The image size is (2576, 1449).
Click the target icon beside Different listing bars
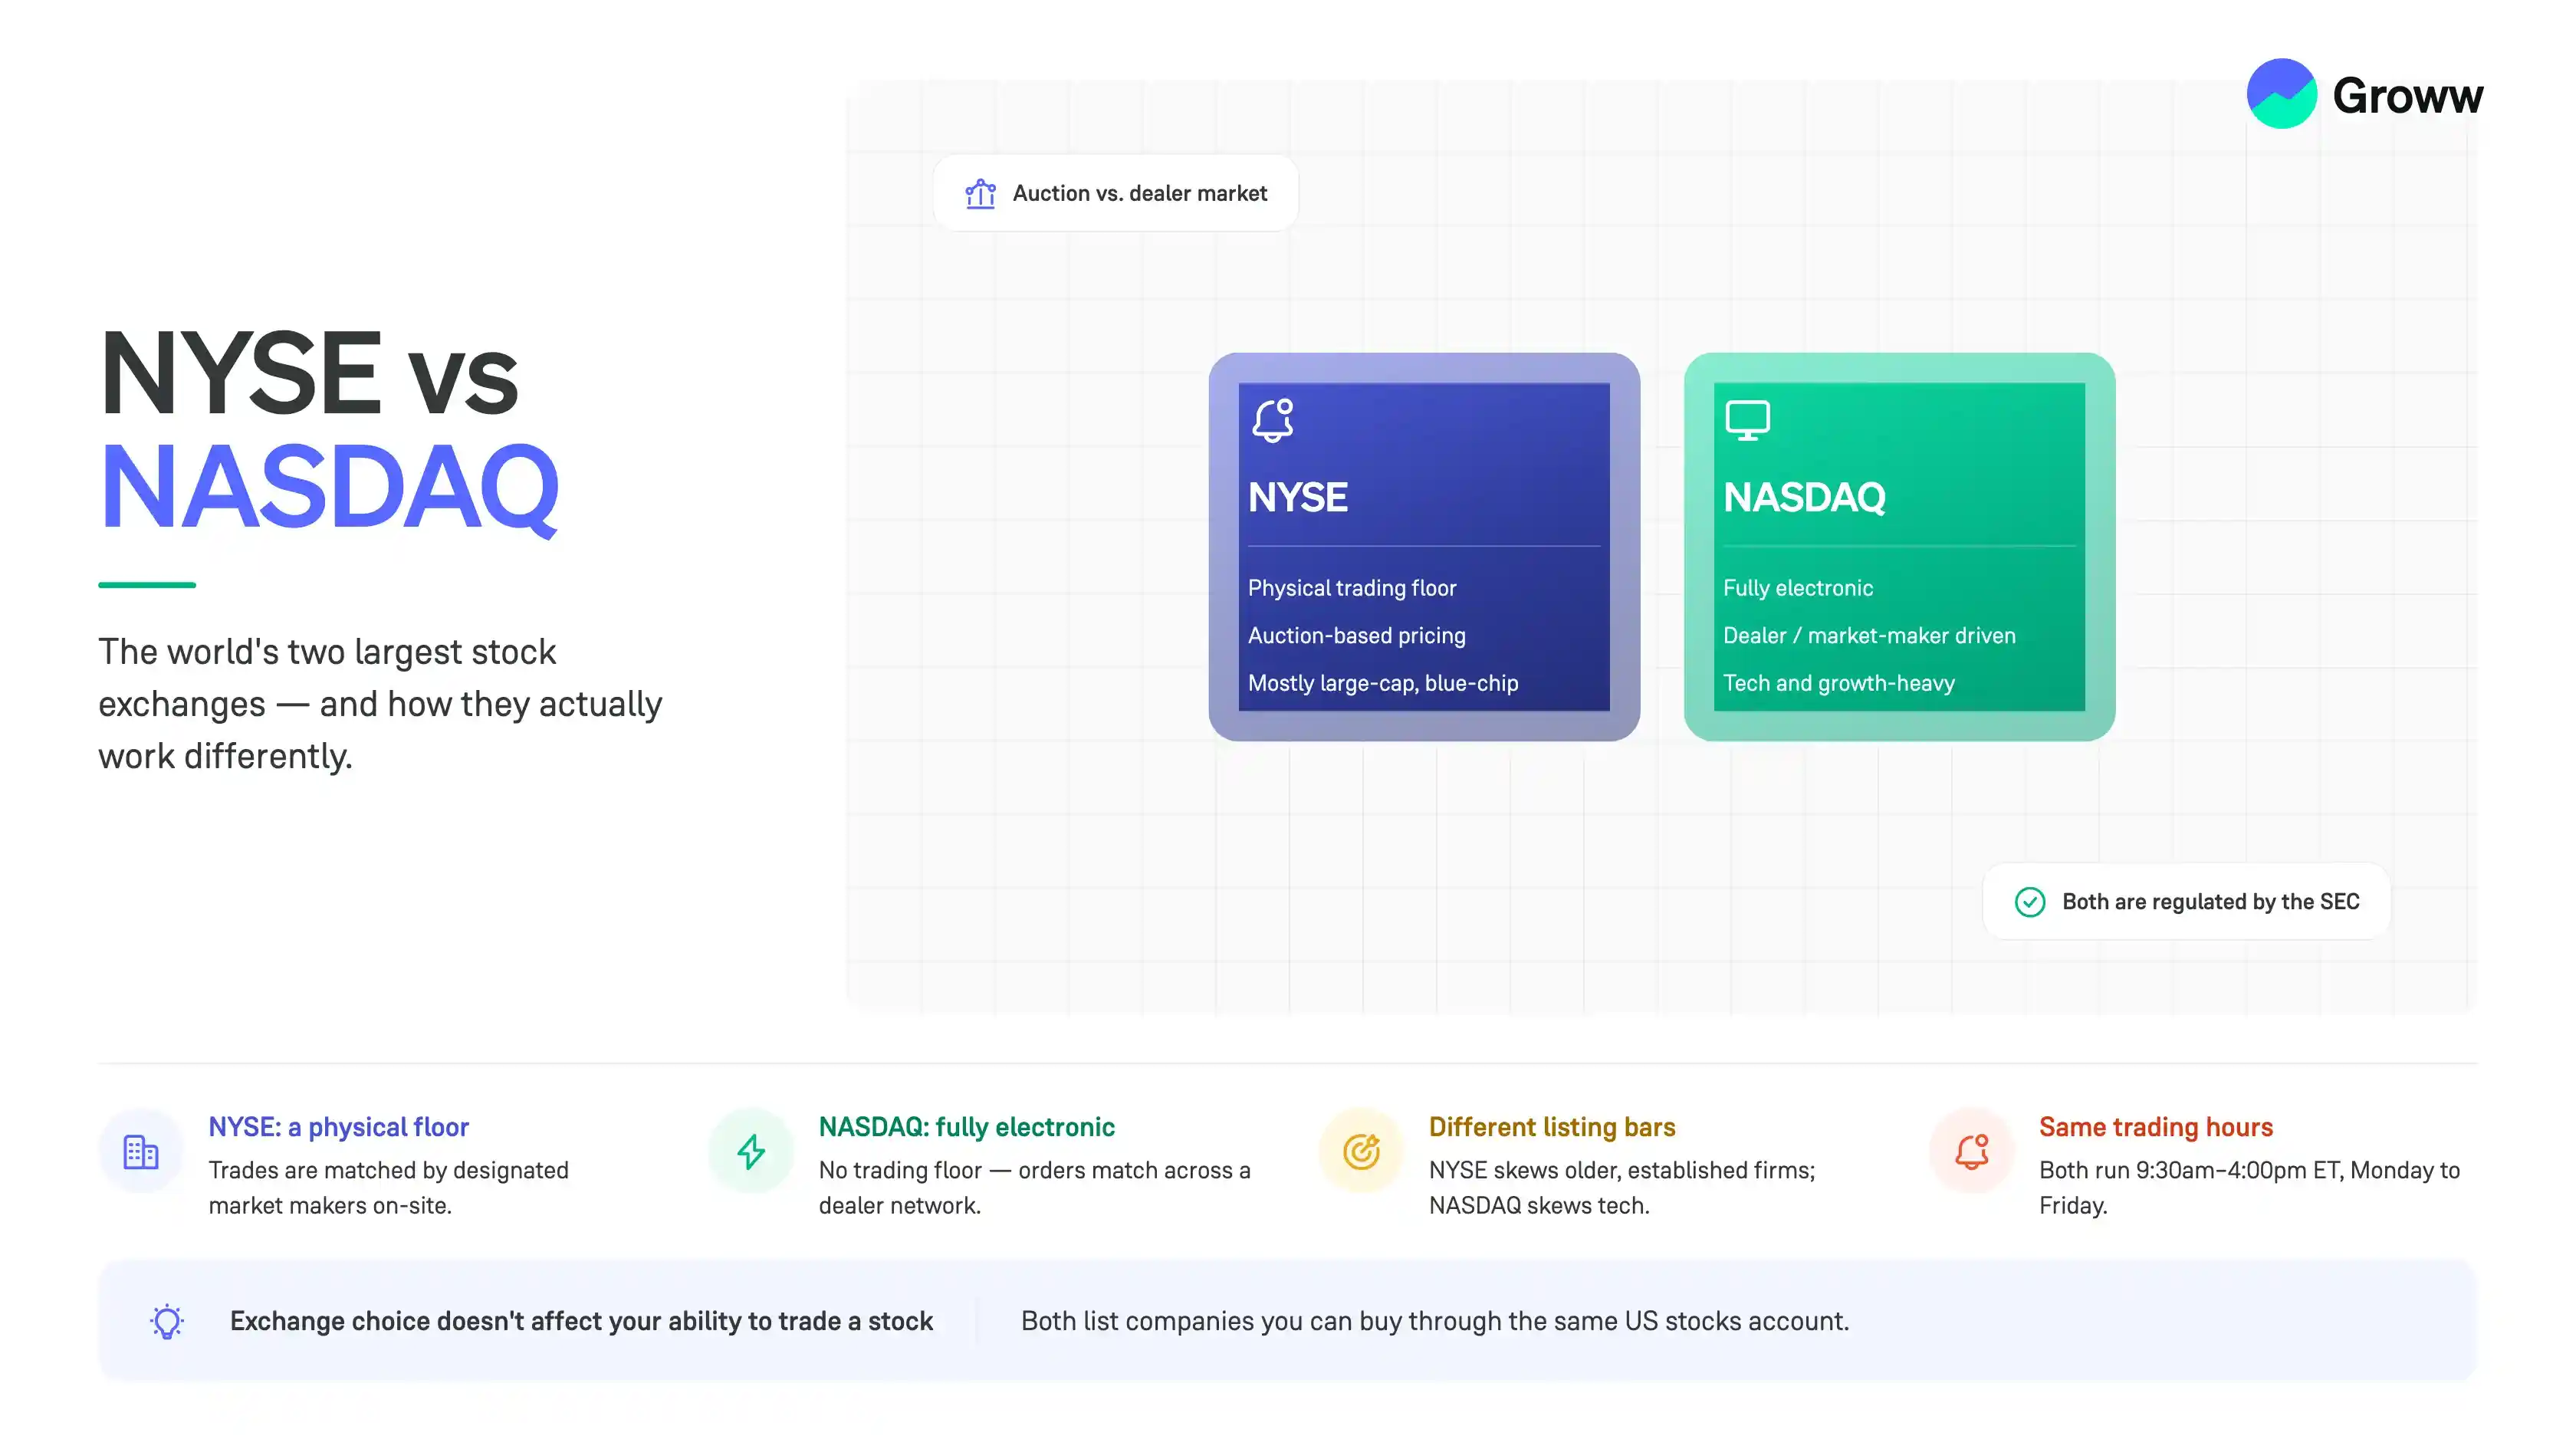(x=1361, y=1151)
